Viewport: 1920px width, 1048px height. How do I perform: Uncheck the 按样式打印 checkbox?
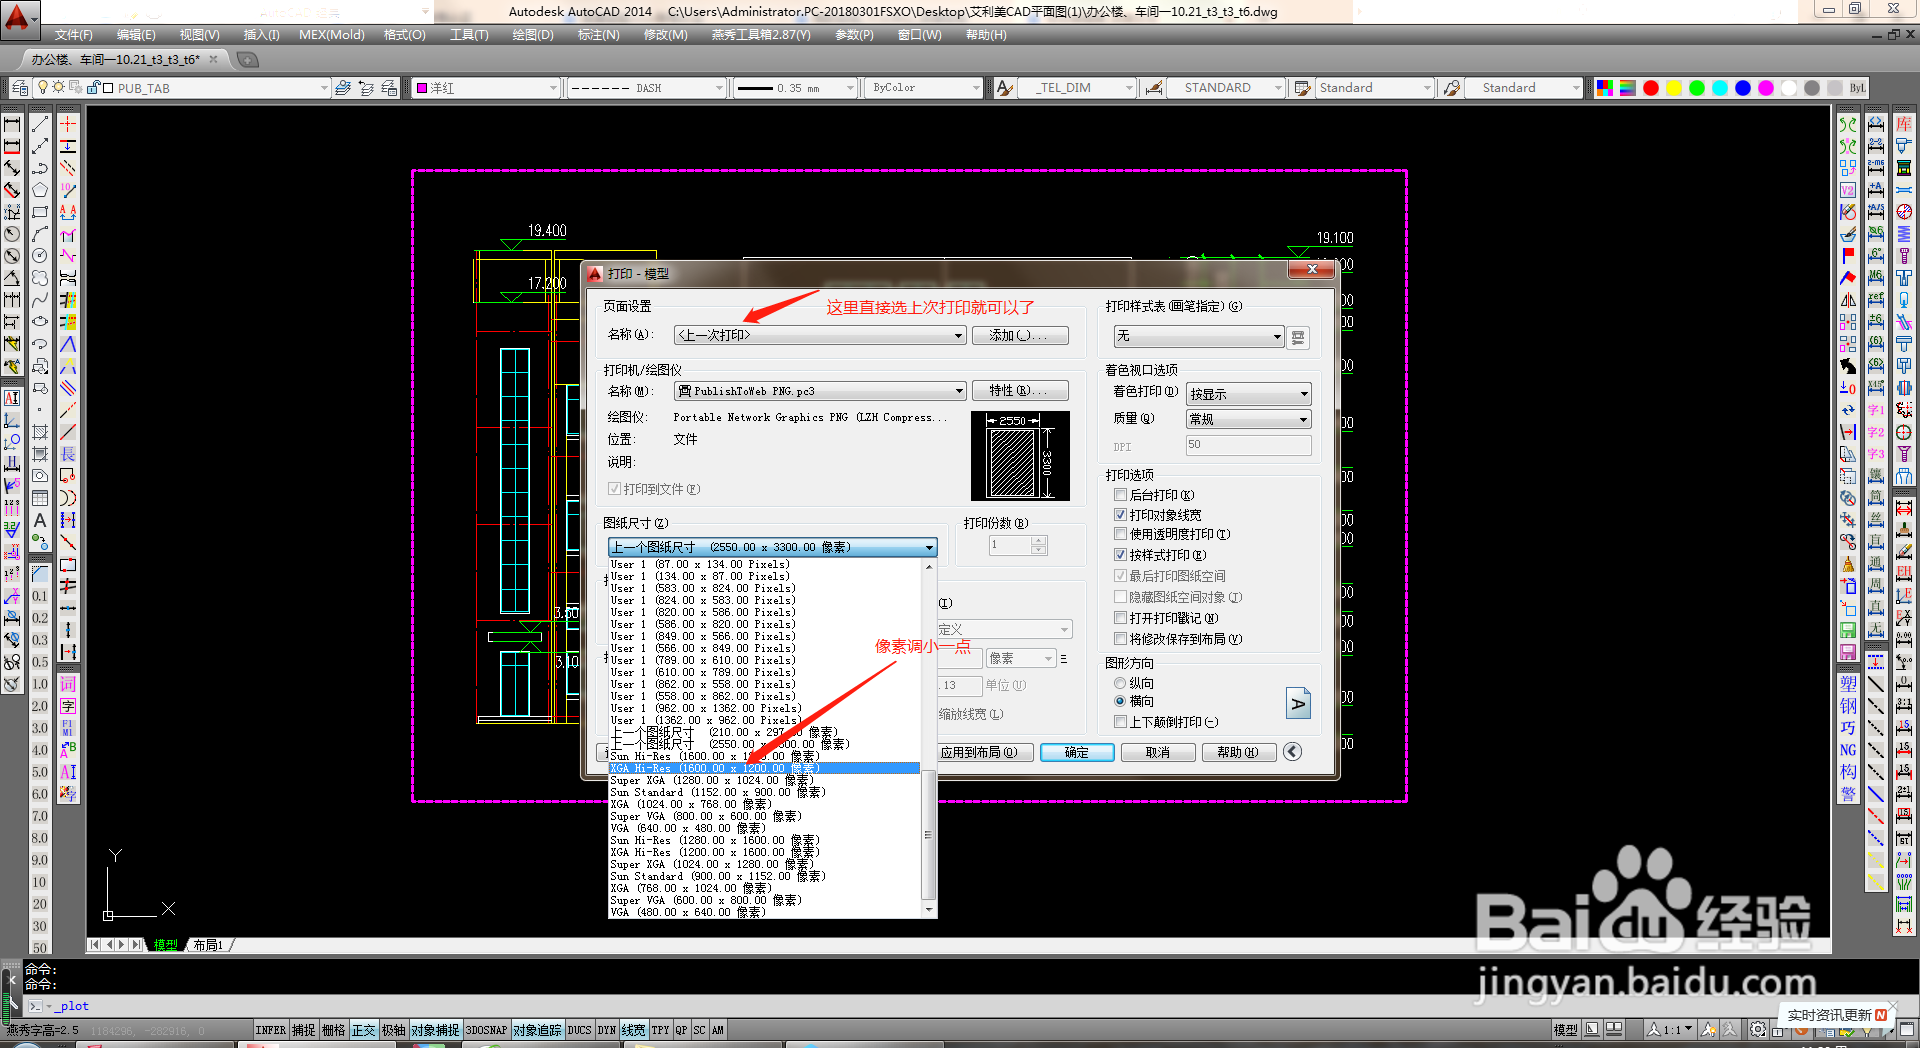click(x=1121, y=555)
